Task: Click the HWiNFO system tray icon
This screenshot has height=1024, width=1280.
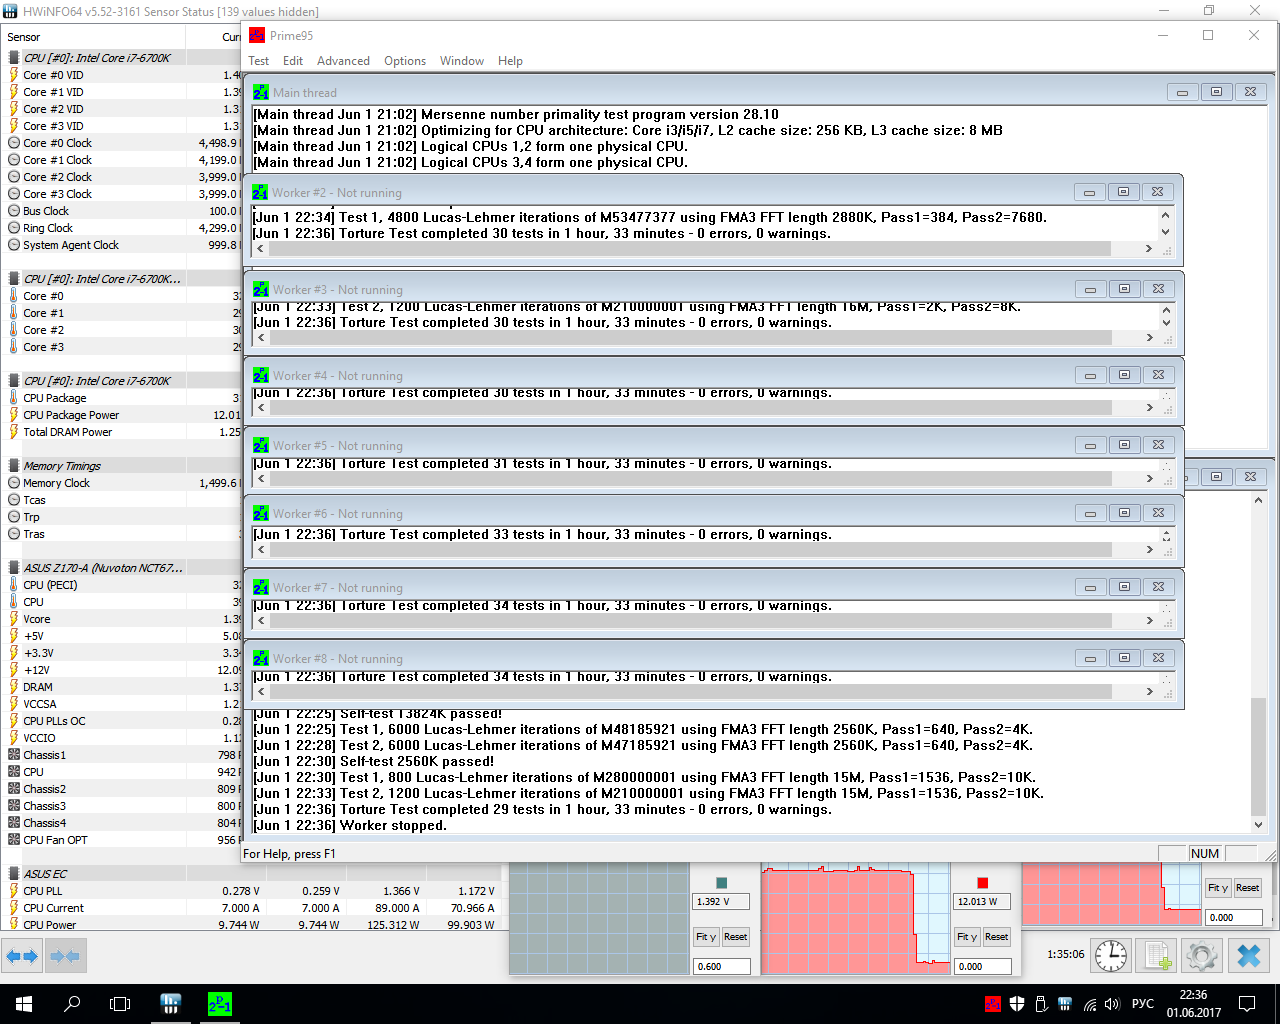Action: point(1065,1004)
